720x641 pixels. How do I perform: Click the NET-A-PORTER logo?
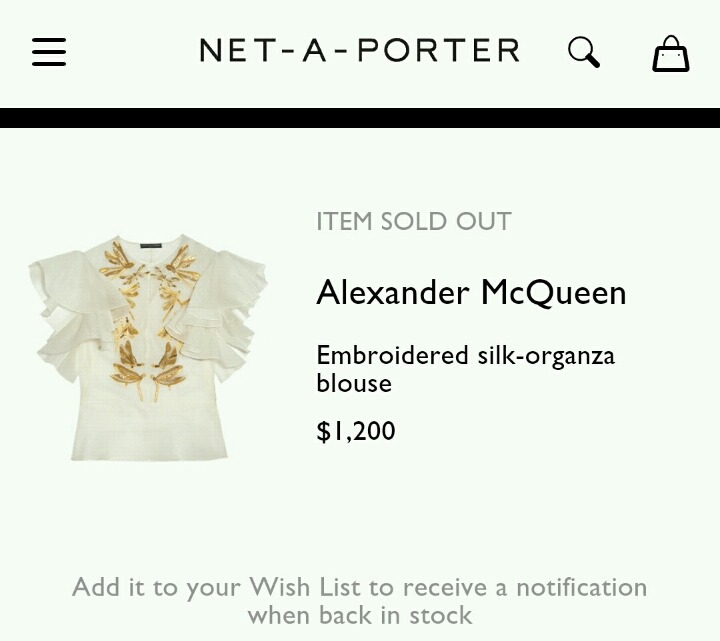tap(360, 51)
